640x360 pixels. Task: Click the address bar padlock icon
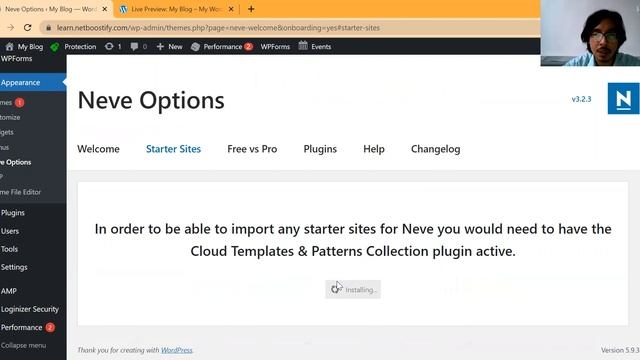(x=49, y=28)
